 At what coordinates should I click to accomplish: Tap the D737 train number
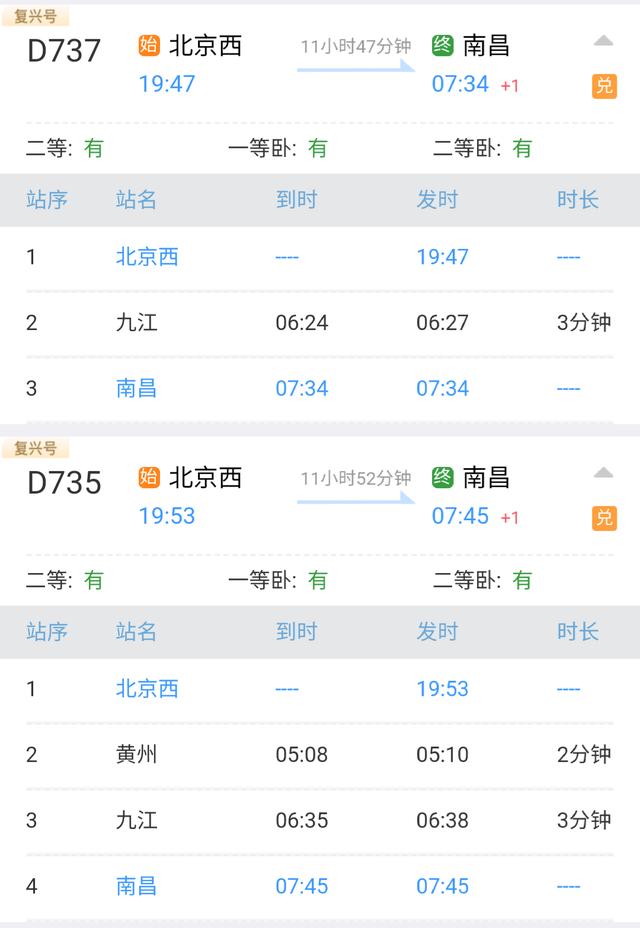[x=64, y=51]
